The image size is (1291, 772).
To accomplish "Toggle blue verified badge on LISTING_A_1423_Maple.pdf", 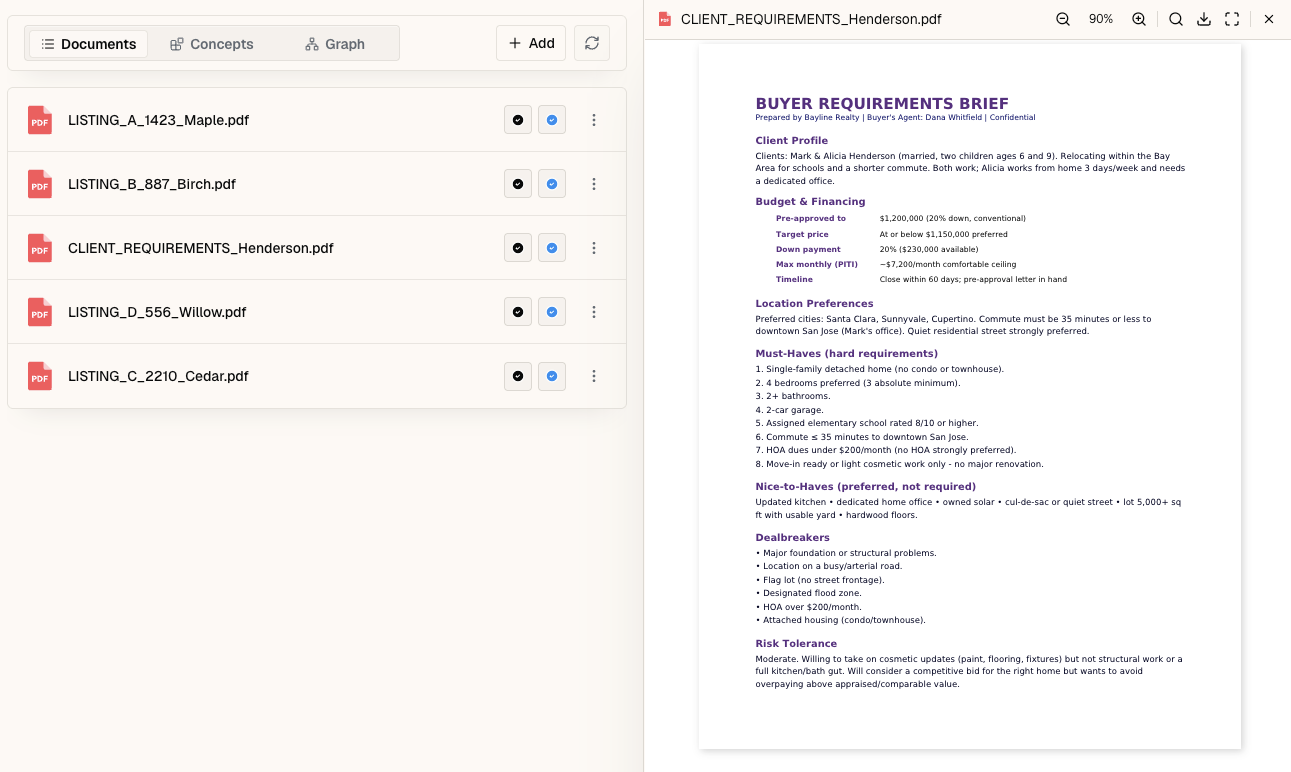I will [552, 120].
